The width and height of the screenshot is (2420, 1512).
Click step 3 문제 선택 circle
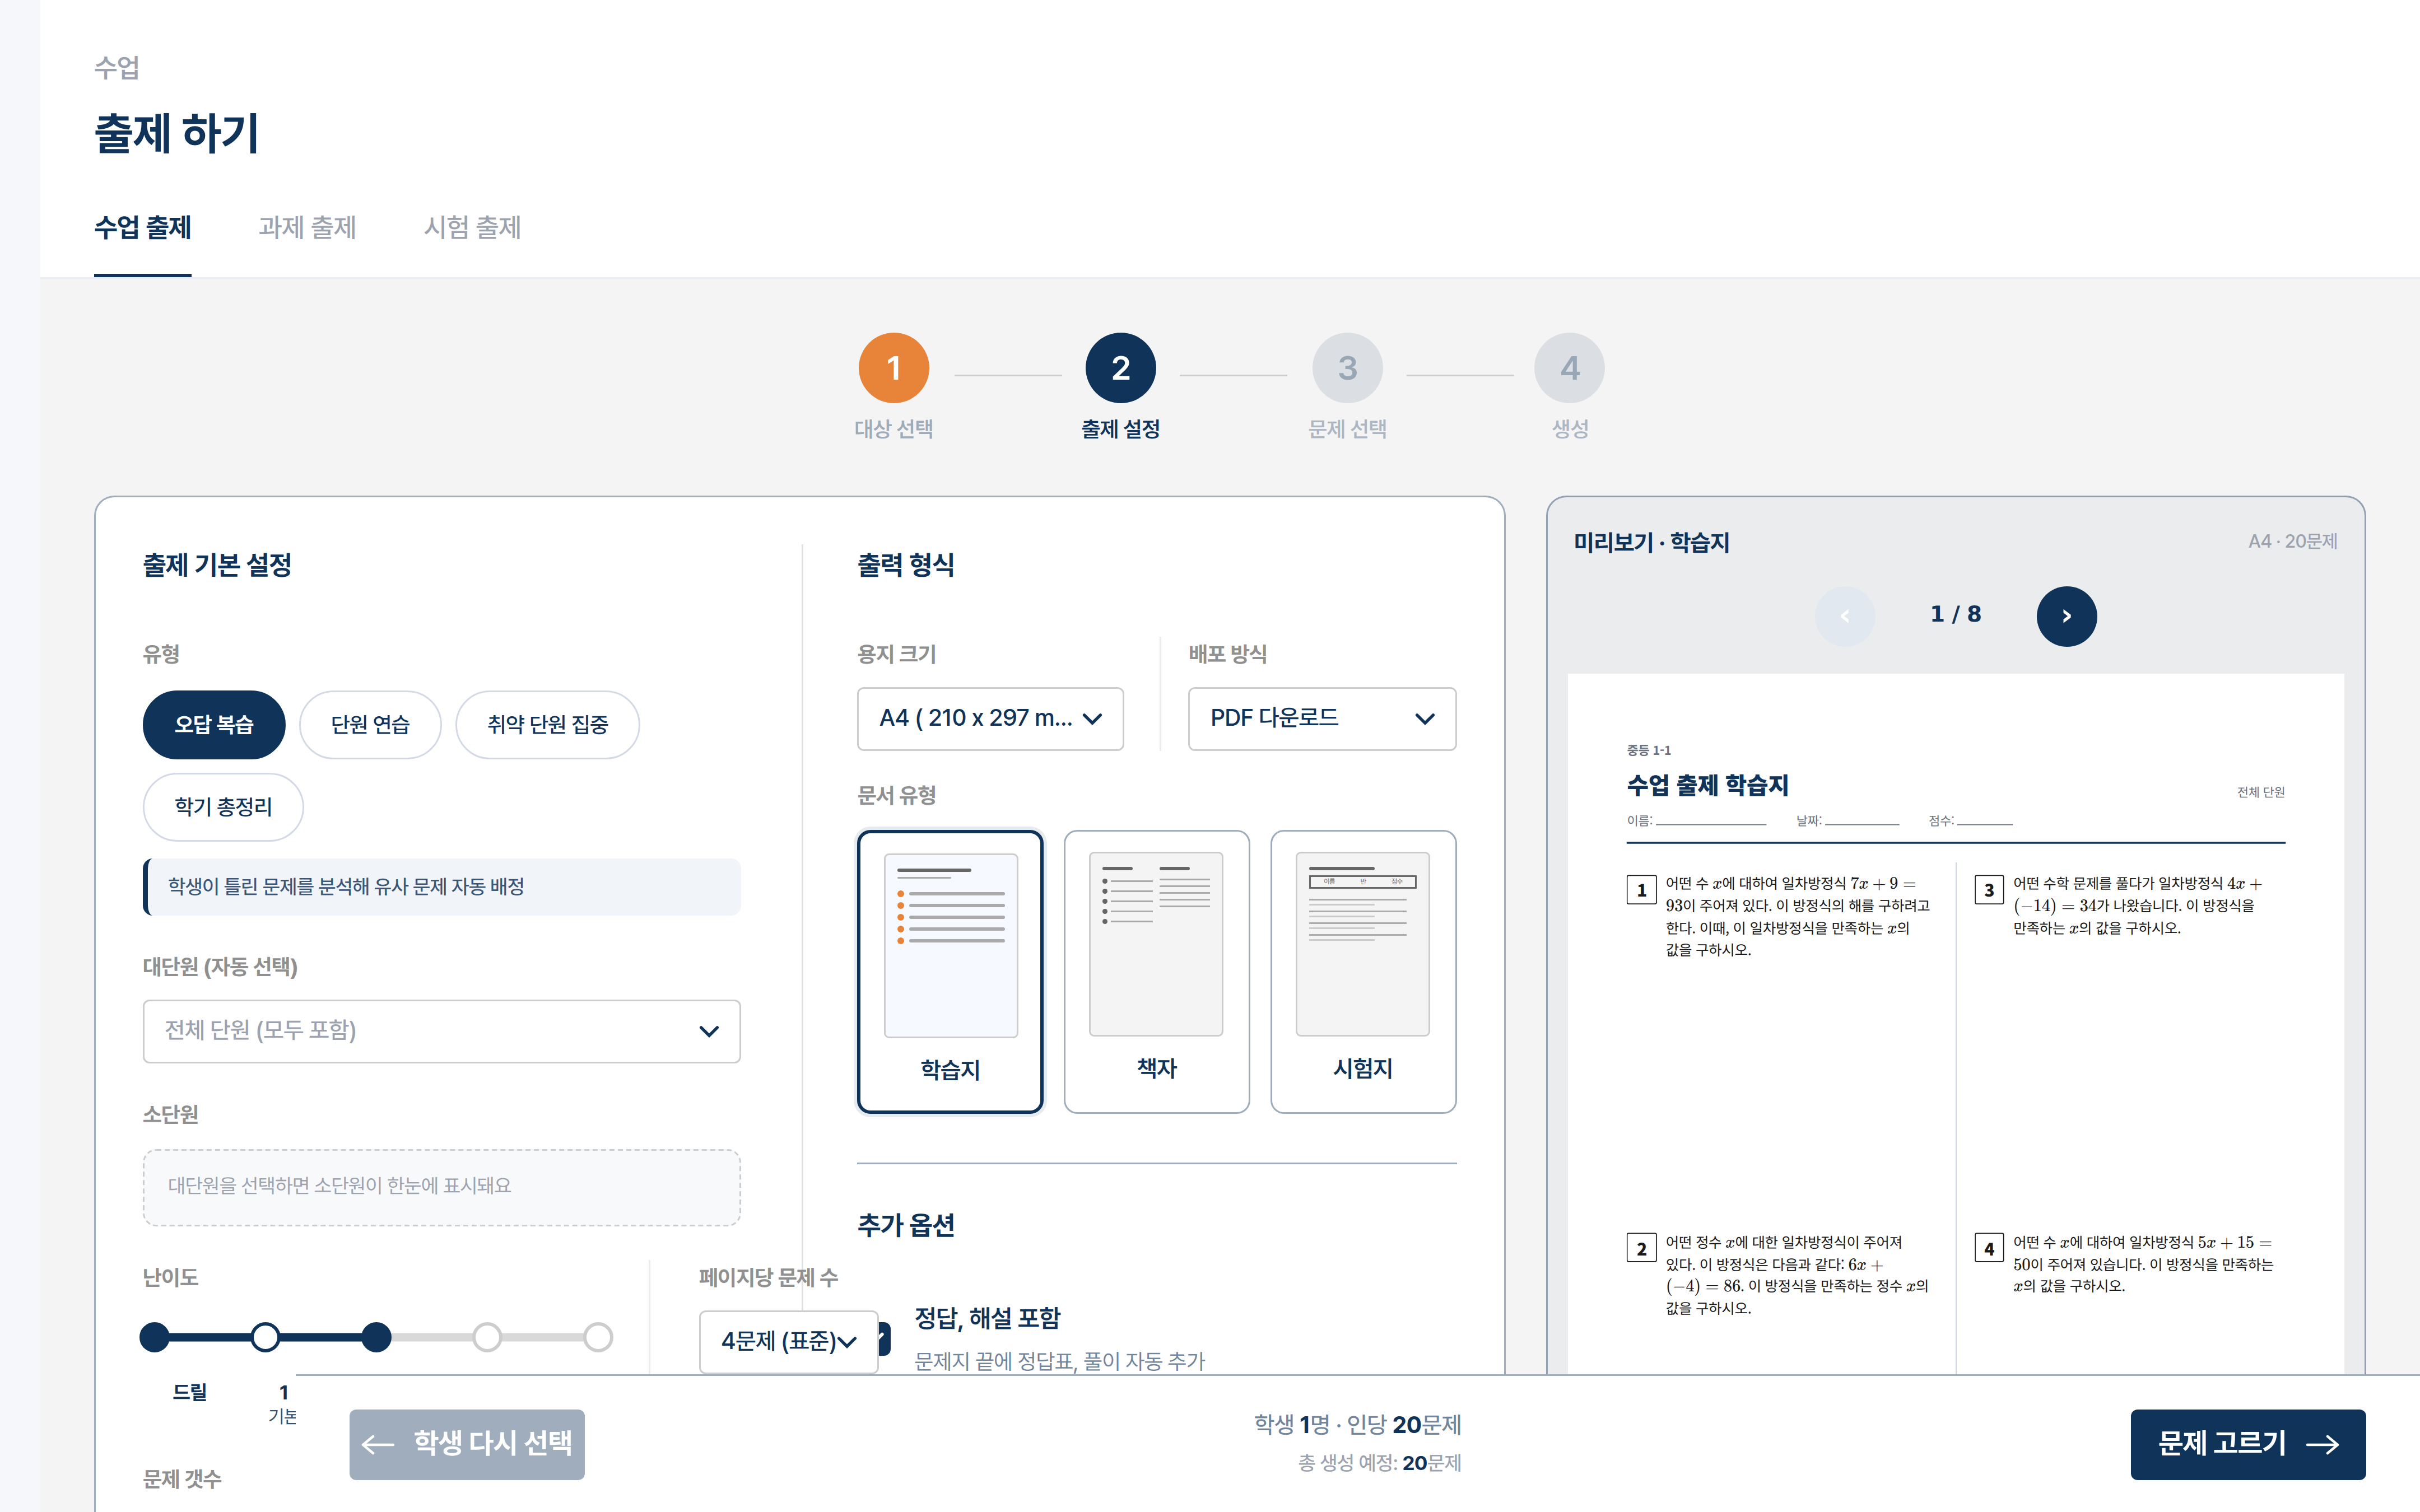1347,368
